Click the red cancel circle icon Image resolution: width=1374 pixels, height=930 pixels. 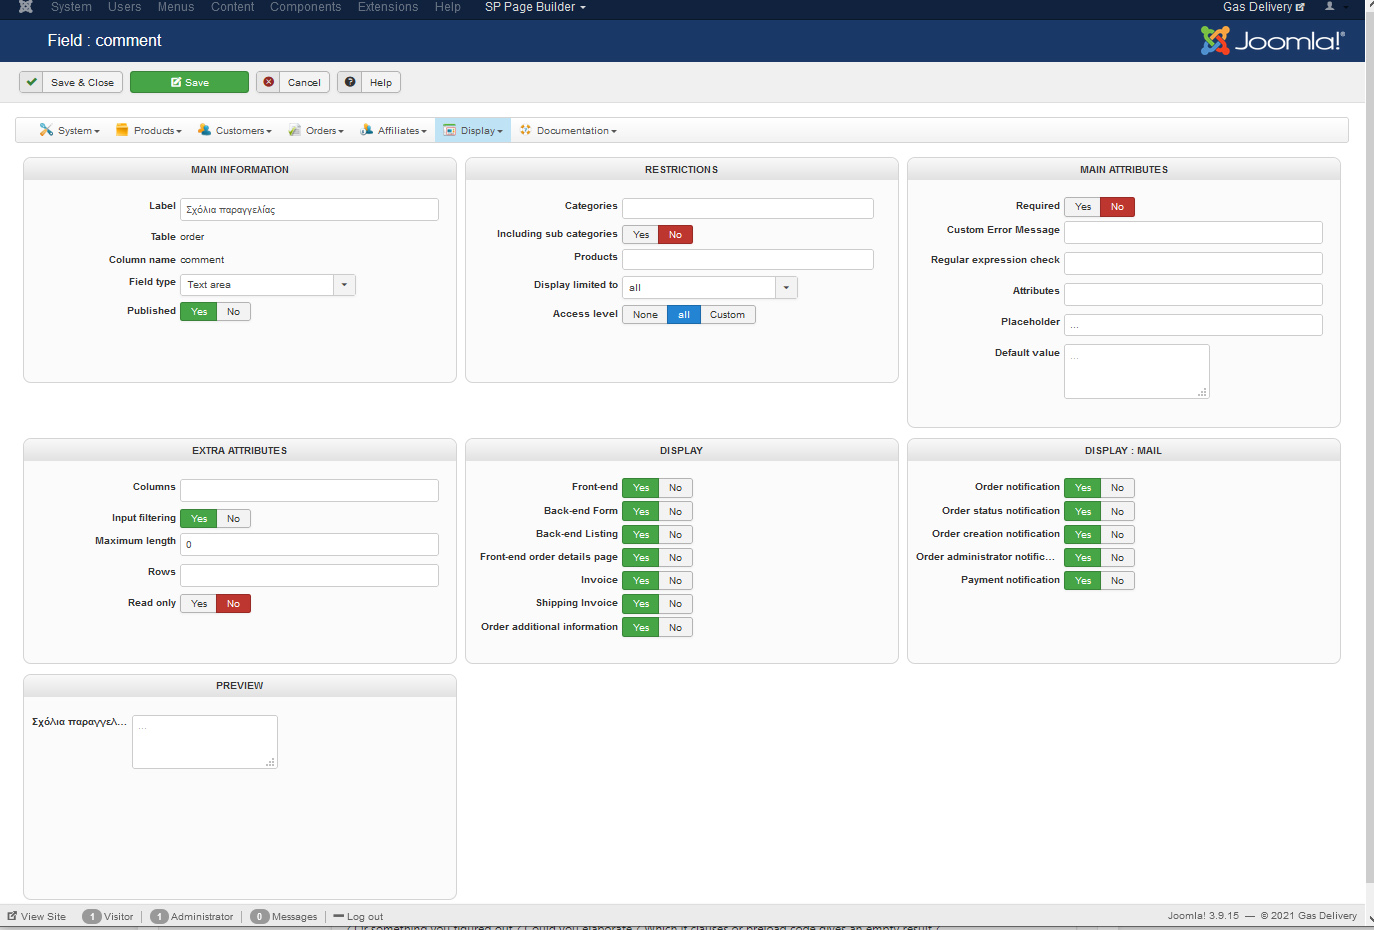click(x=269, y=82)
